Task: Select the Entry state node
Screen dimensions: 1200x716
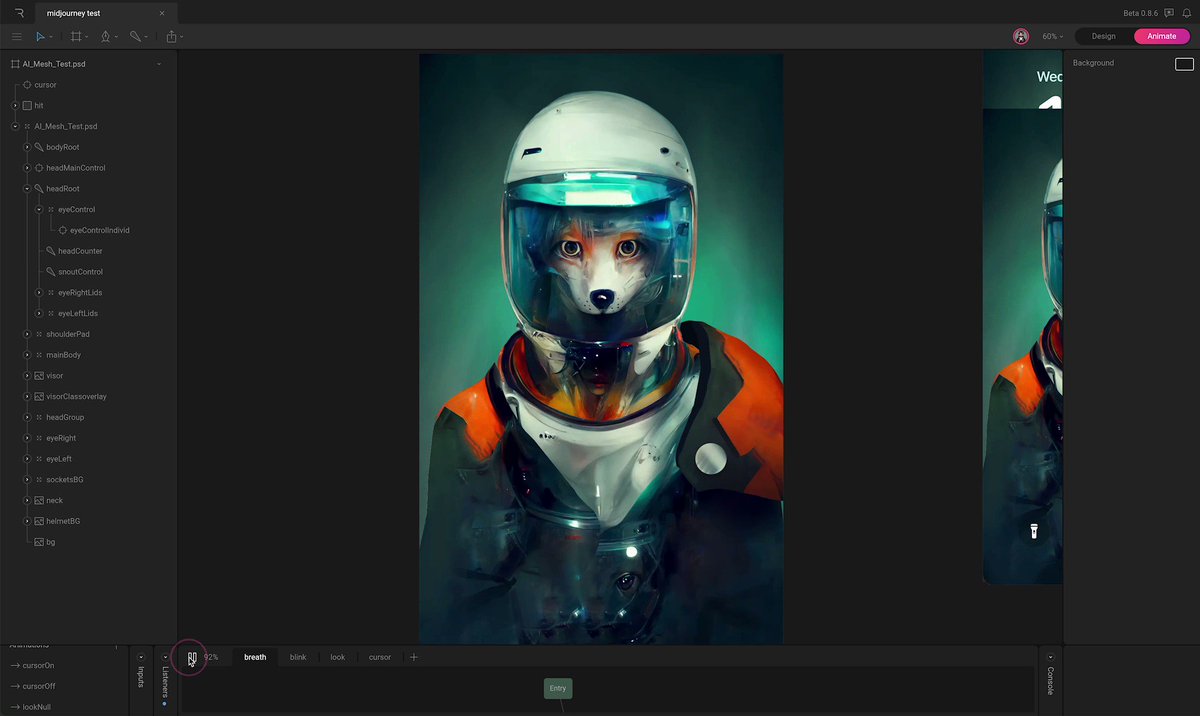Action: click(x=558, y=688)
